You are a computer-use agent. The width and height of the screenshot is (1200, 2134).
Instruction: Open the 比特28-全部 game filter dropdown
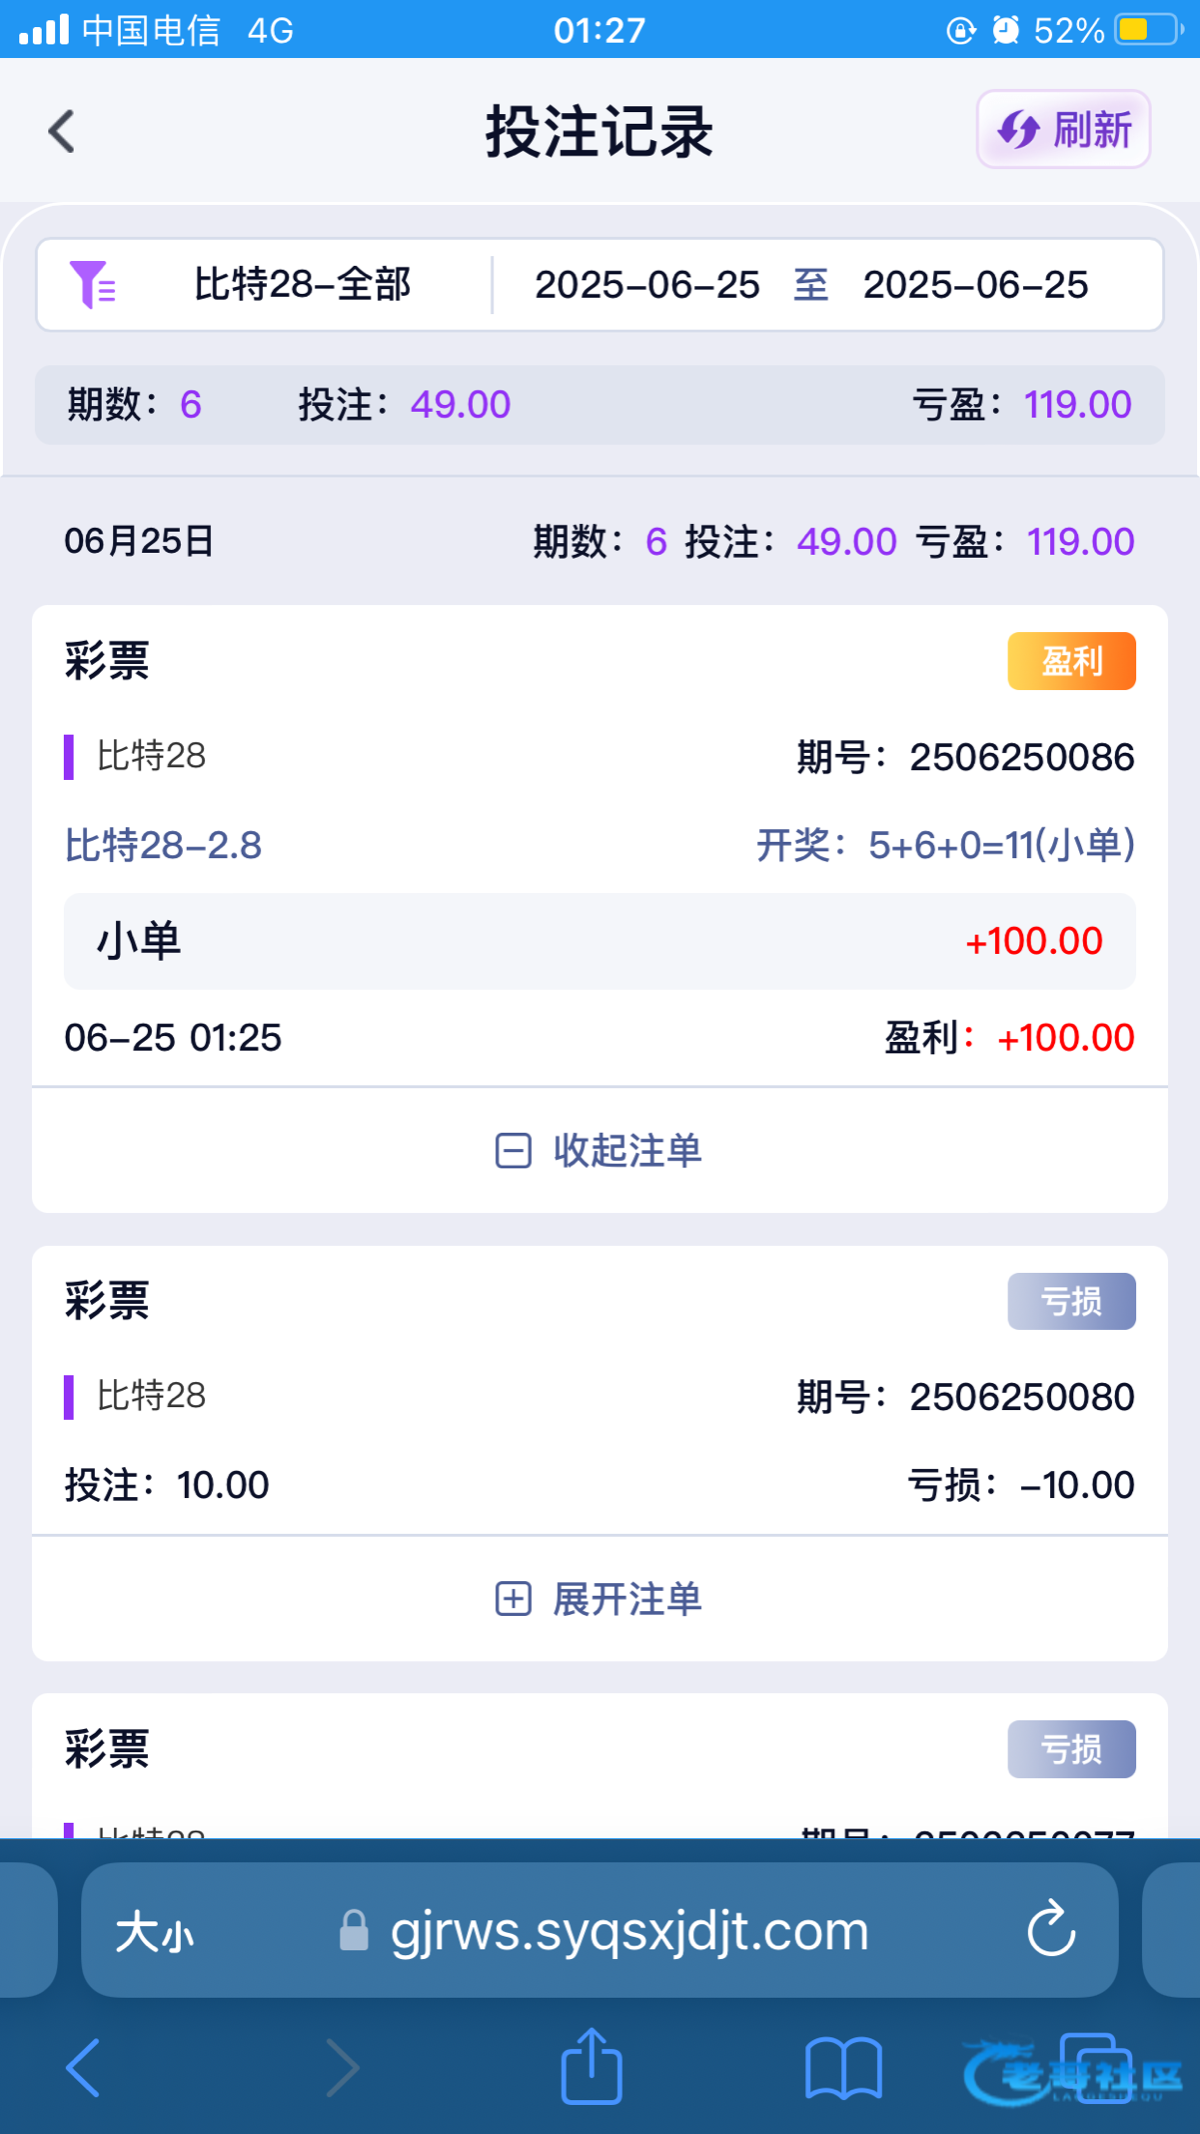[x=302, y=284]
